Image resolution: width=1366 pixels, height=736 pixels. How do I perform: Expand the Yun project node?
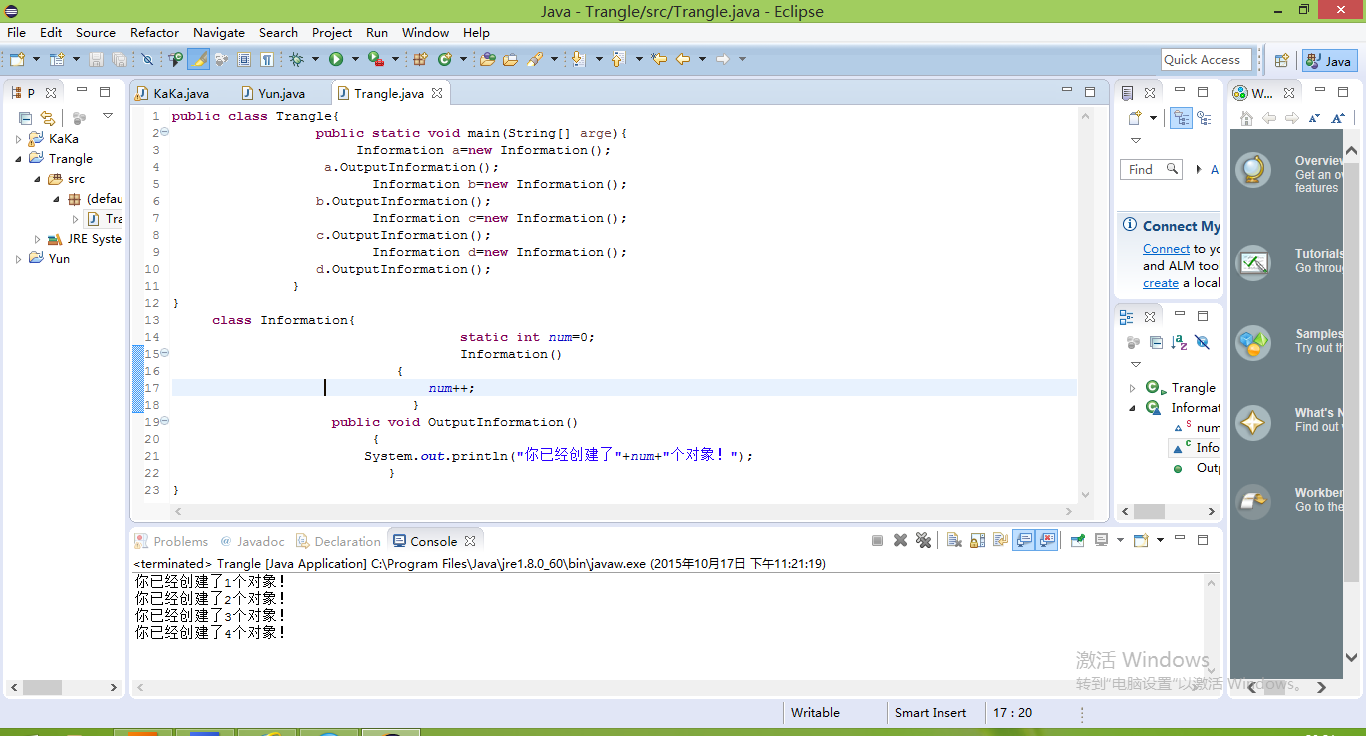18,258
